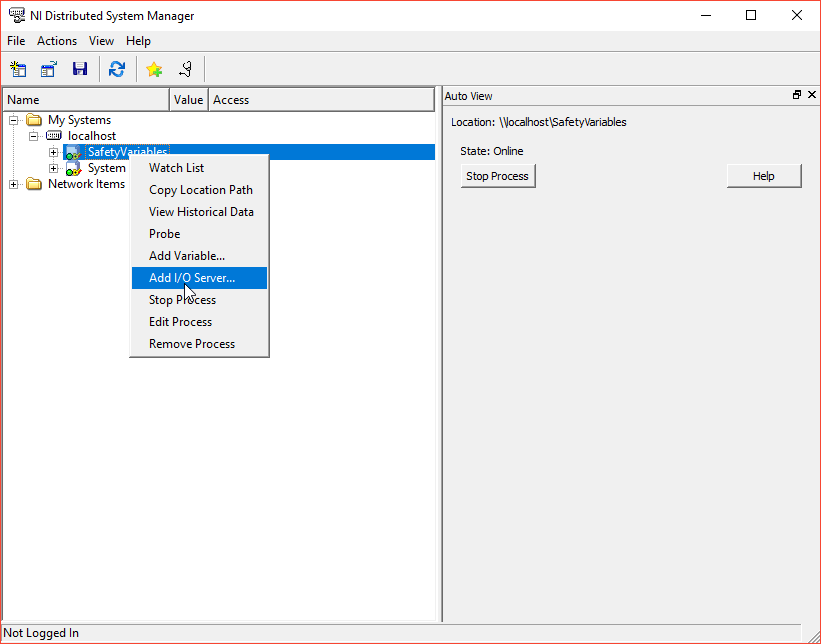The height and width of the screenshot is (644, 821).
Task: Select the SafetyVariables label in the tree
Action: point(128,152)
